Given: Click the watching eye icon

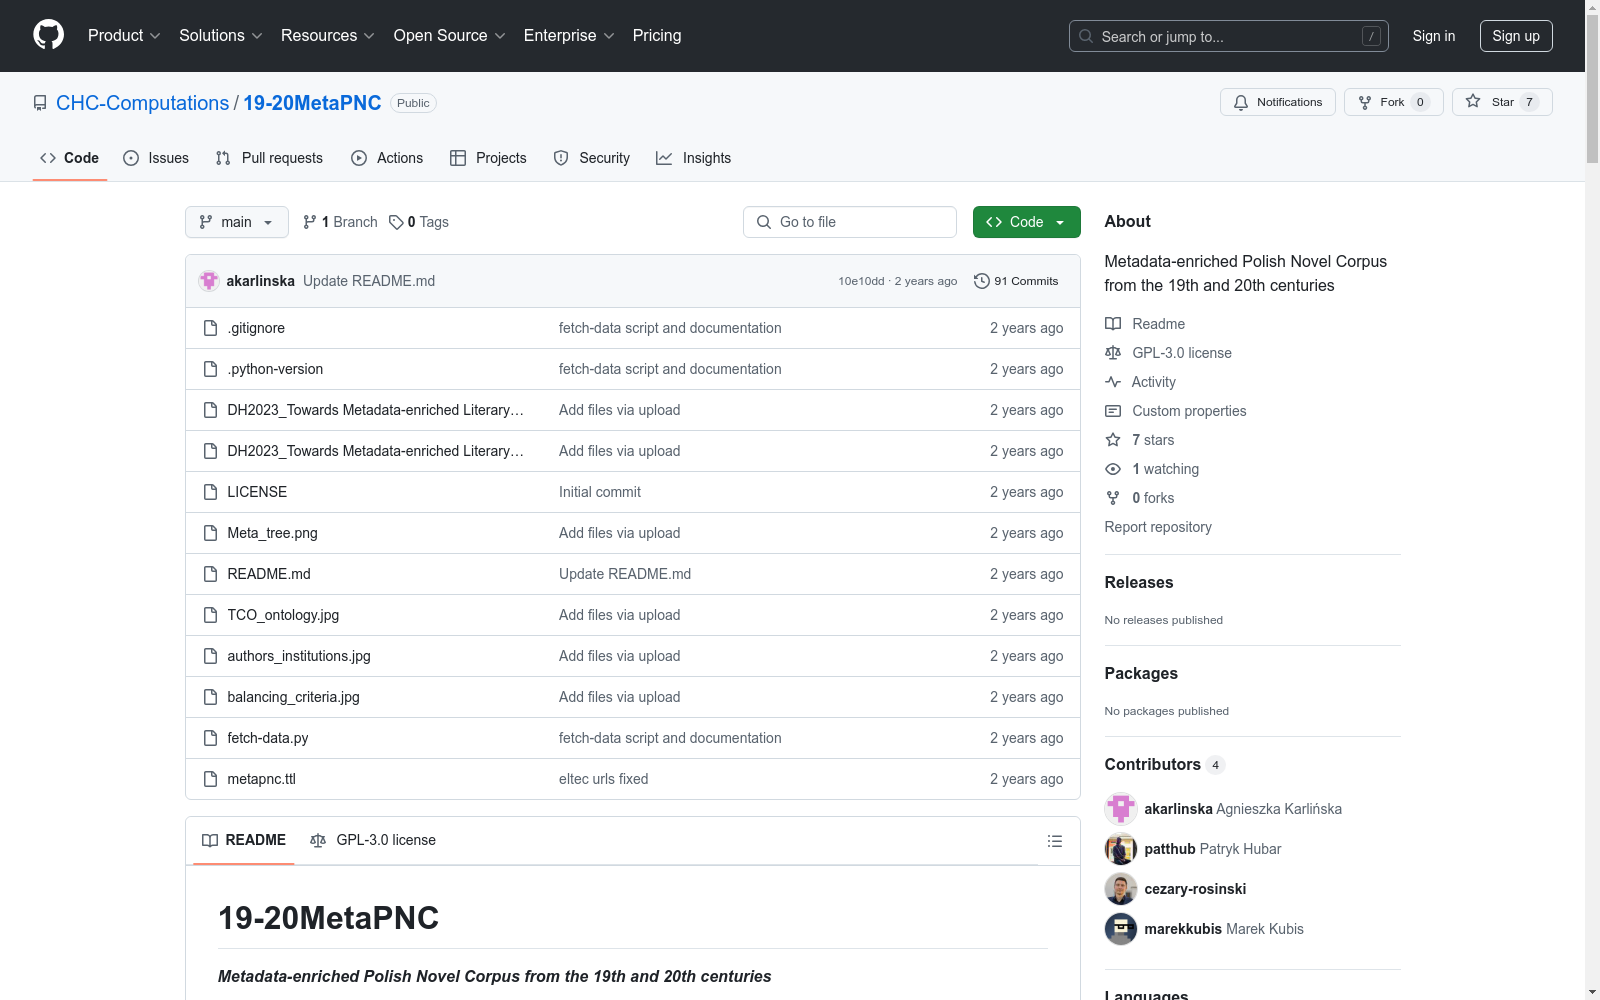Looking at the screenshot, I should click(x=1113, y=469).
